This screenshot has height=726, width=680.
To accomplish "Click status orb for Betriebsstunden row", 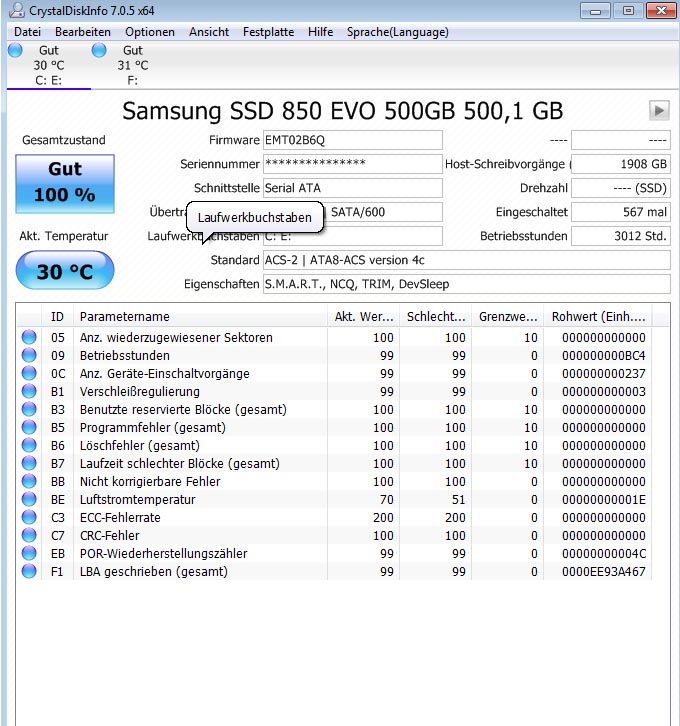I will pos(29,355).
